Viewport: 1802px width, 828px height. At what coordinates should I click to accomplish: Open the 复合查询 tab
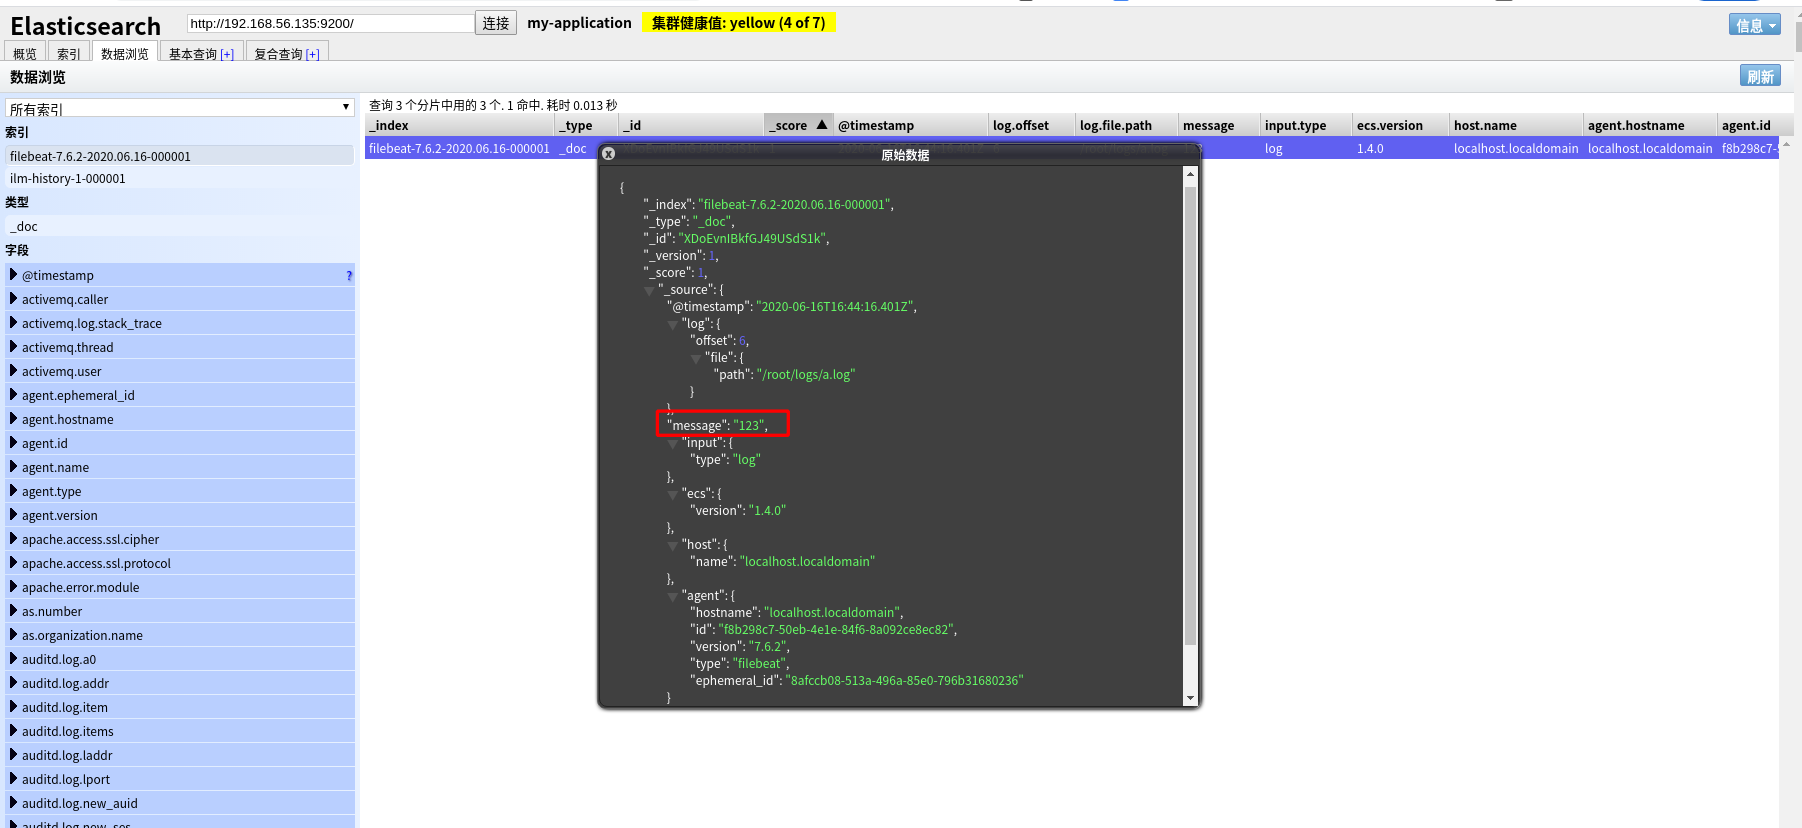tap(287, 53)
